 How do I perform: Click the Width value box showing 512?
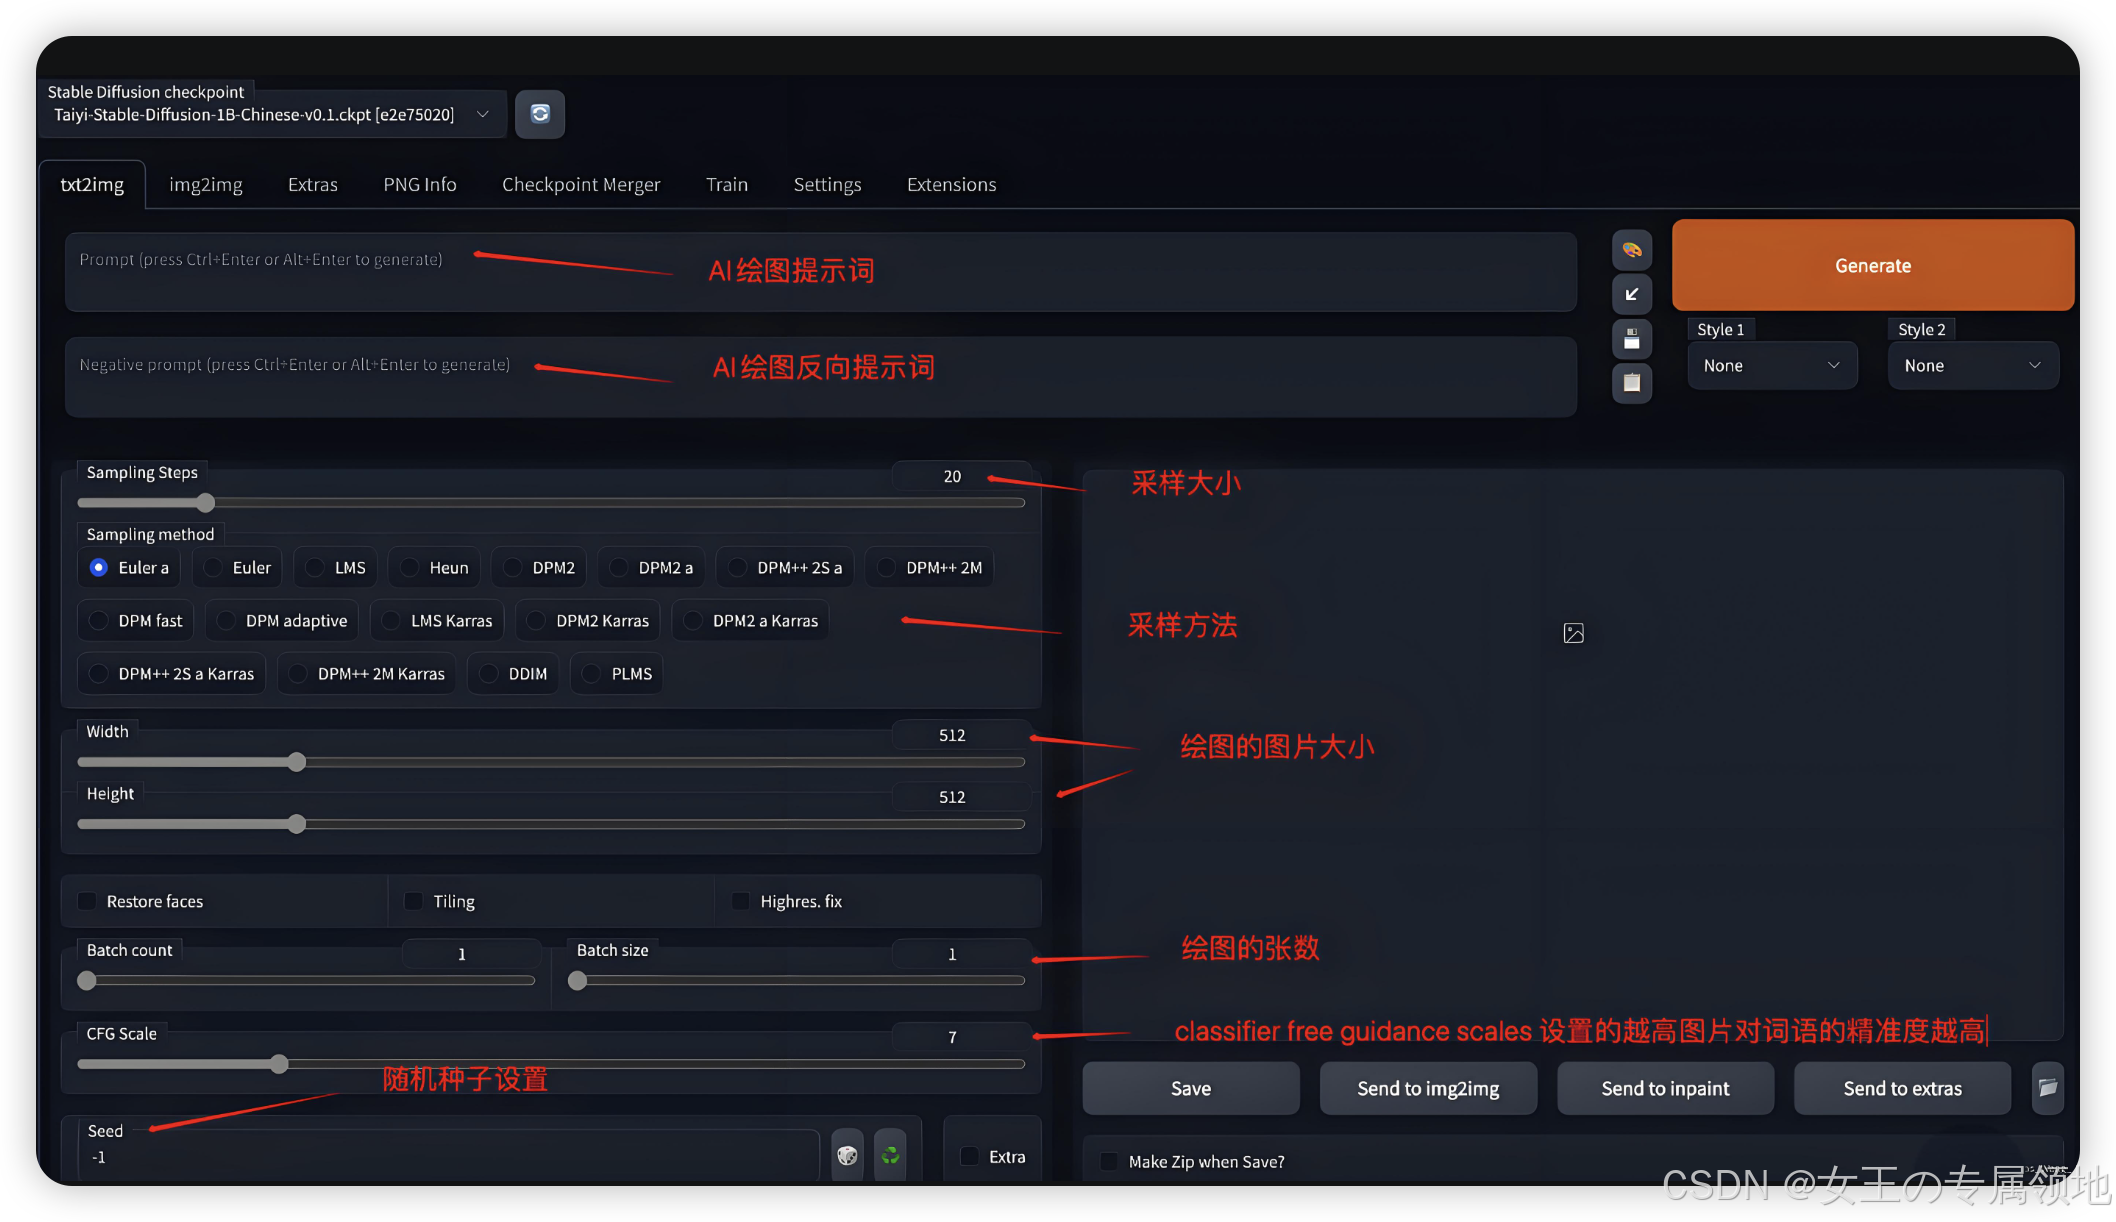coord(961,735)
